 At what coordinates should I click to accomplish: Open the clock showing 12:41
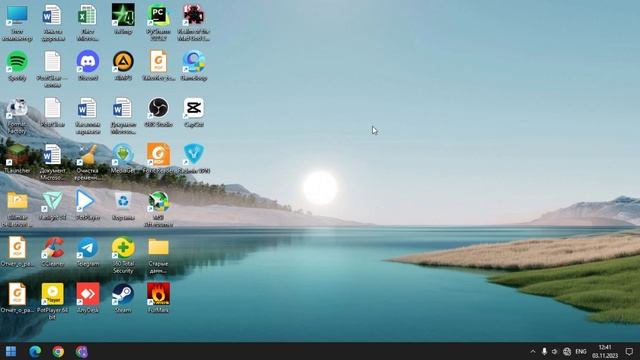click(x=605, y=351)
